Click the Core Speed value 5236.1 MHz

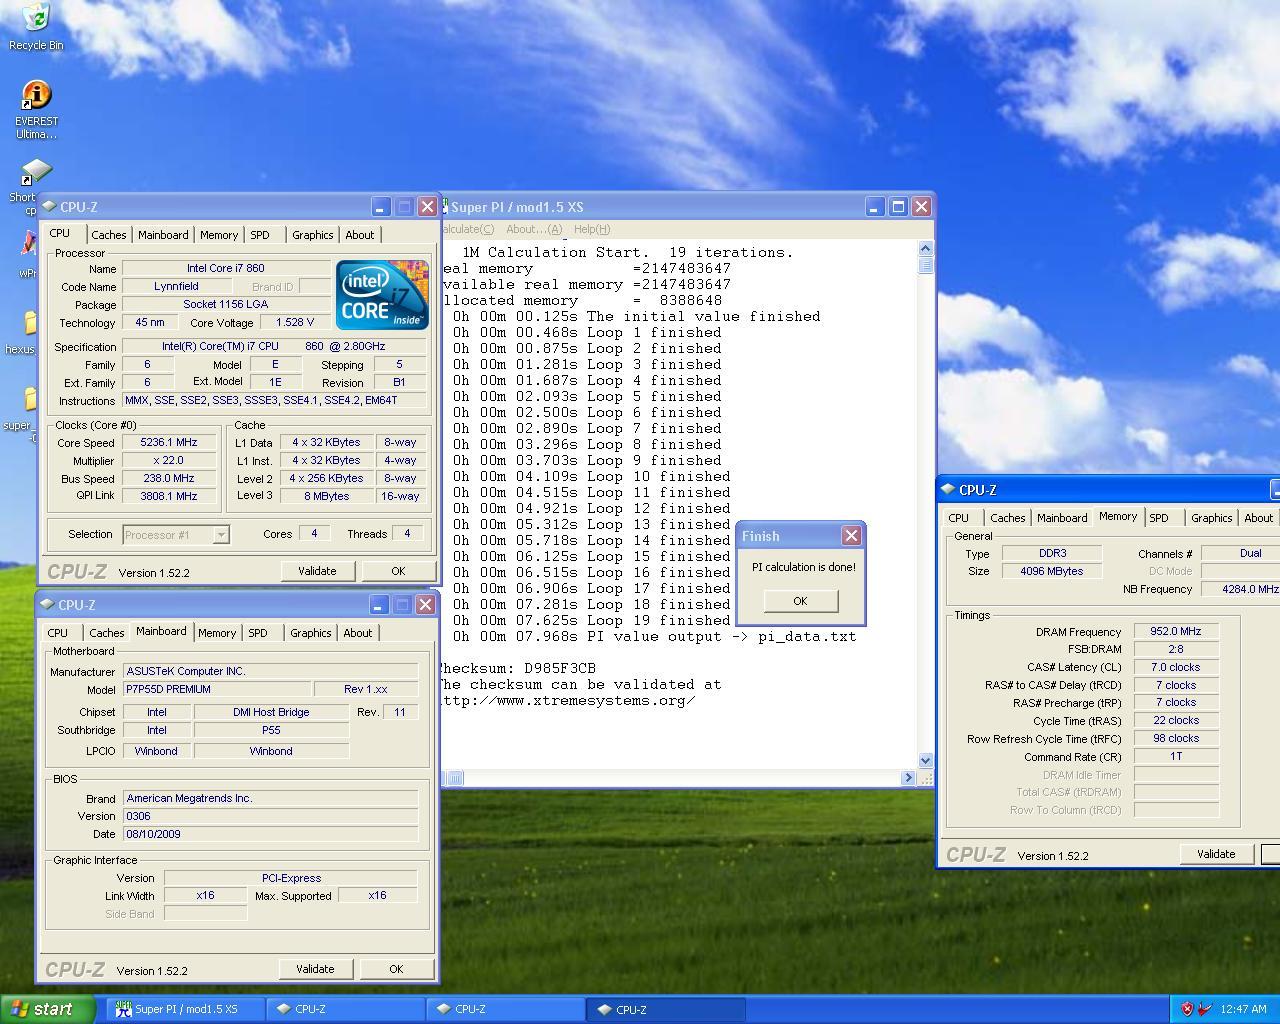169,442
